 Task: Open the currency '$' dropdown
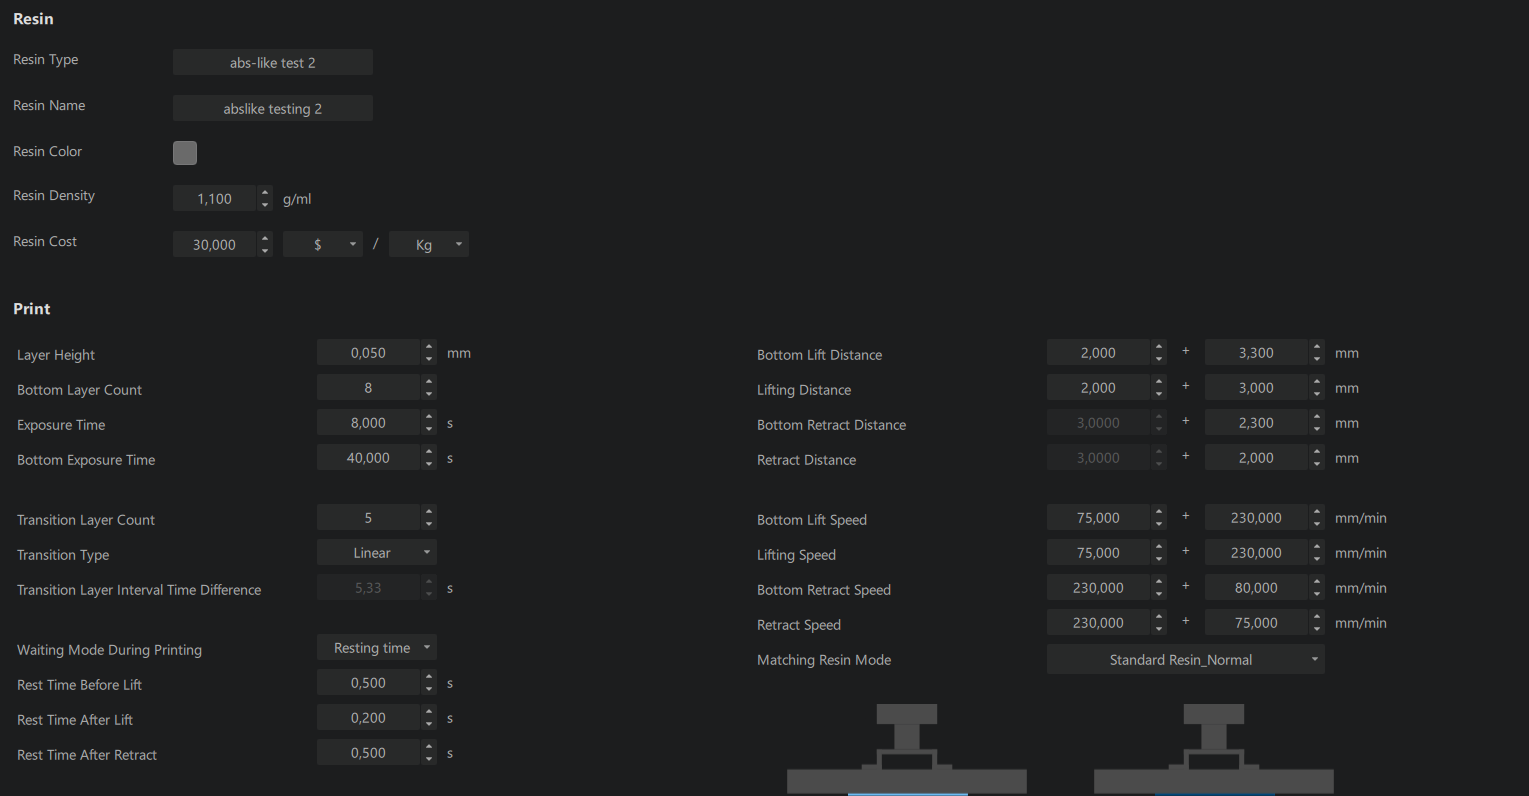pos(323,244)
